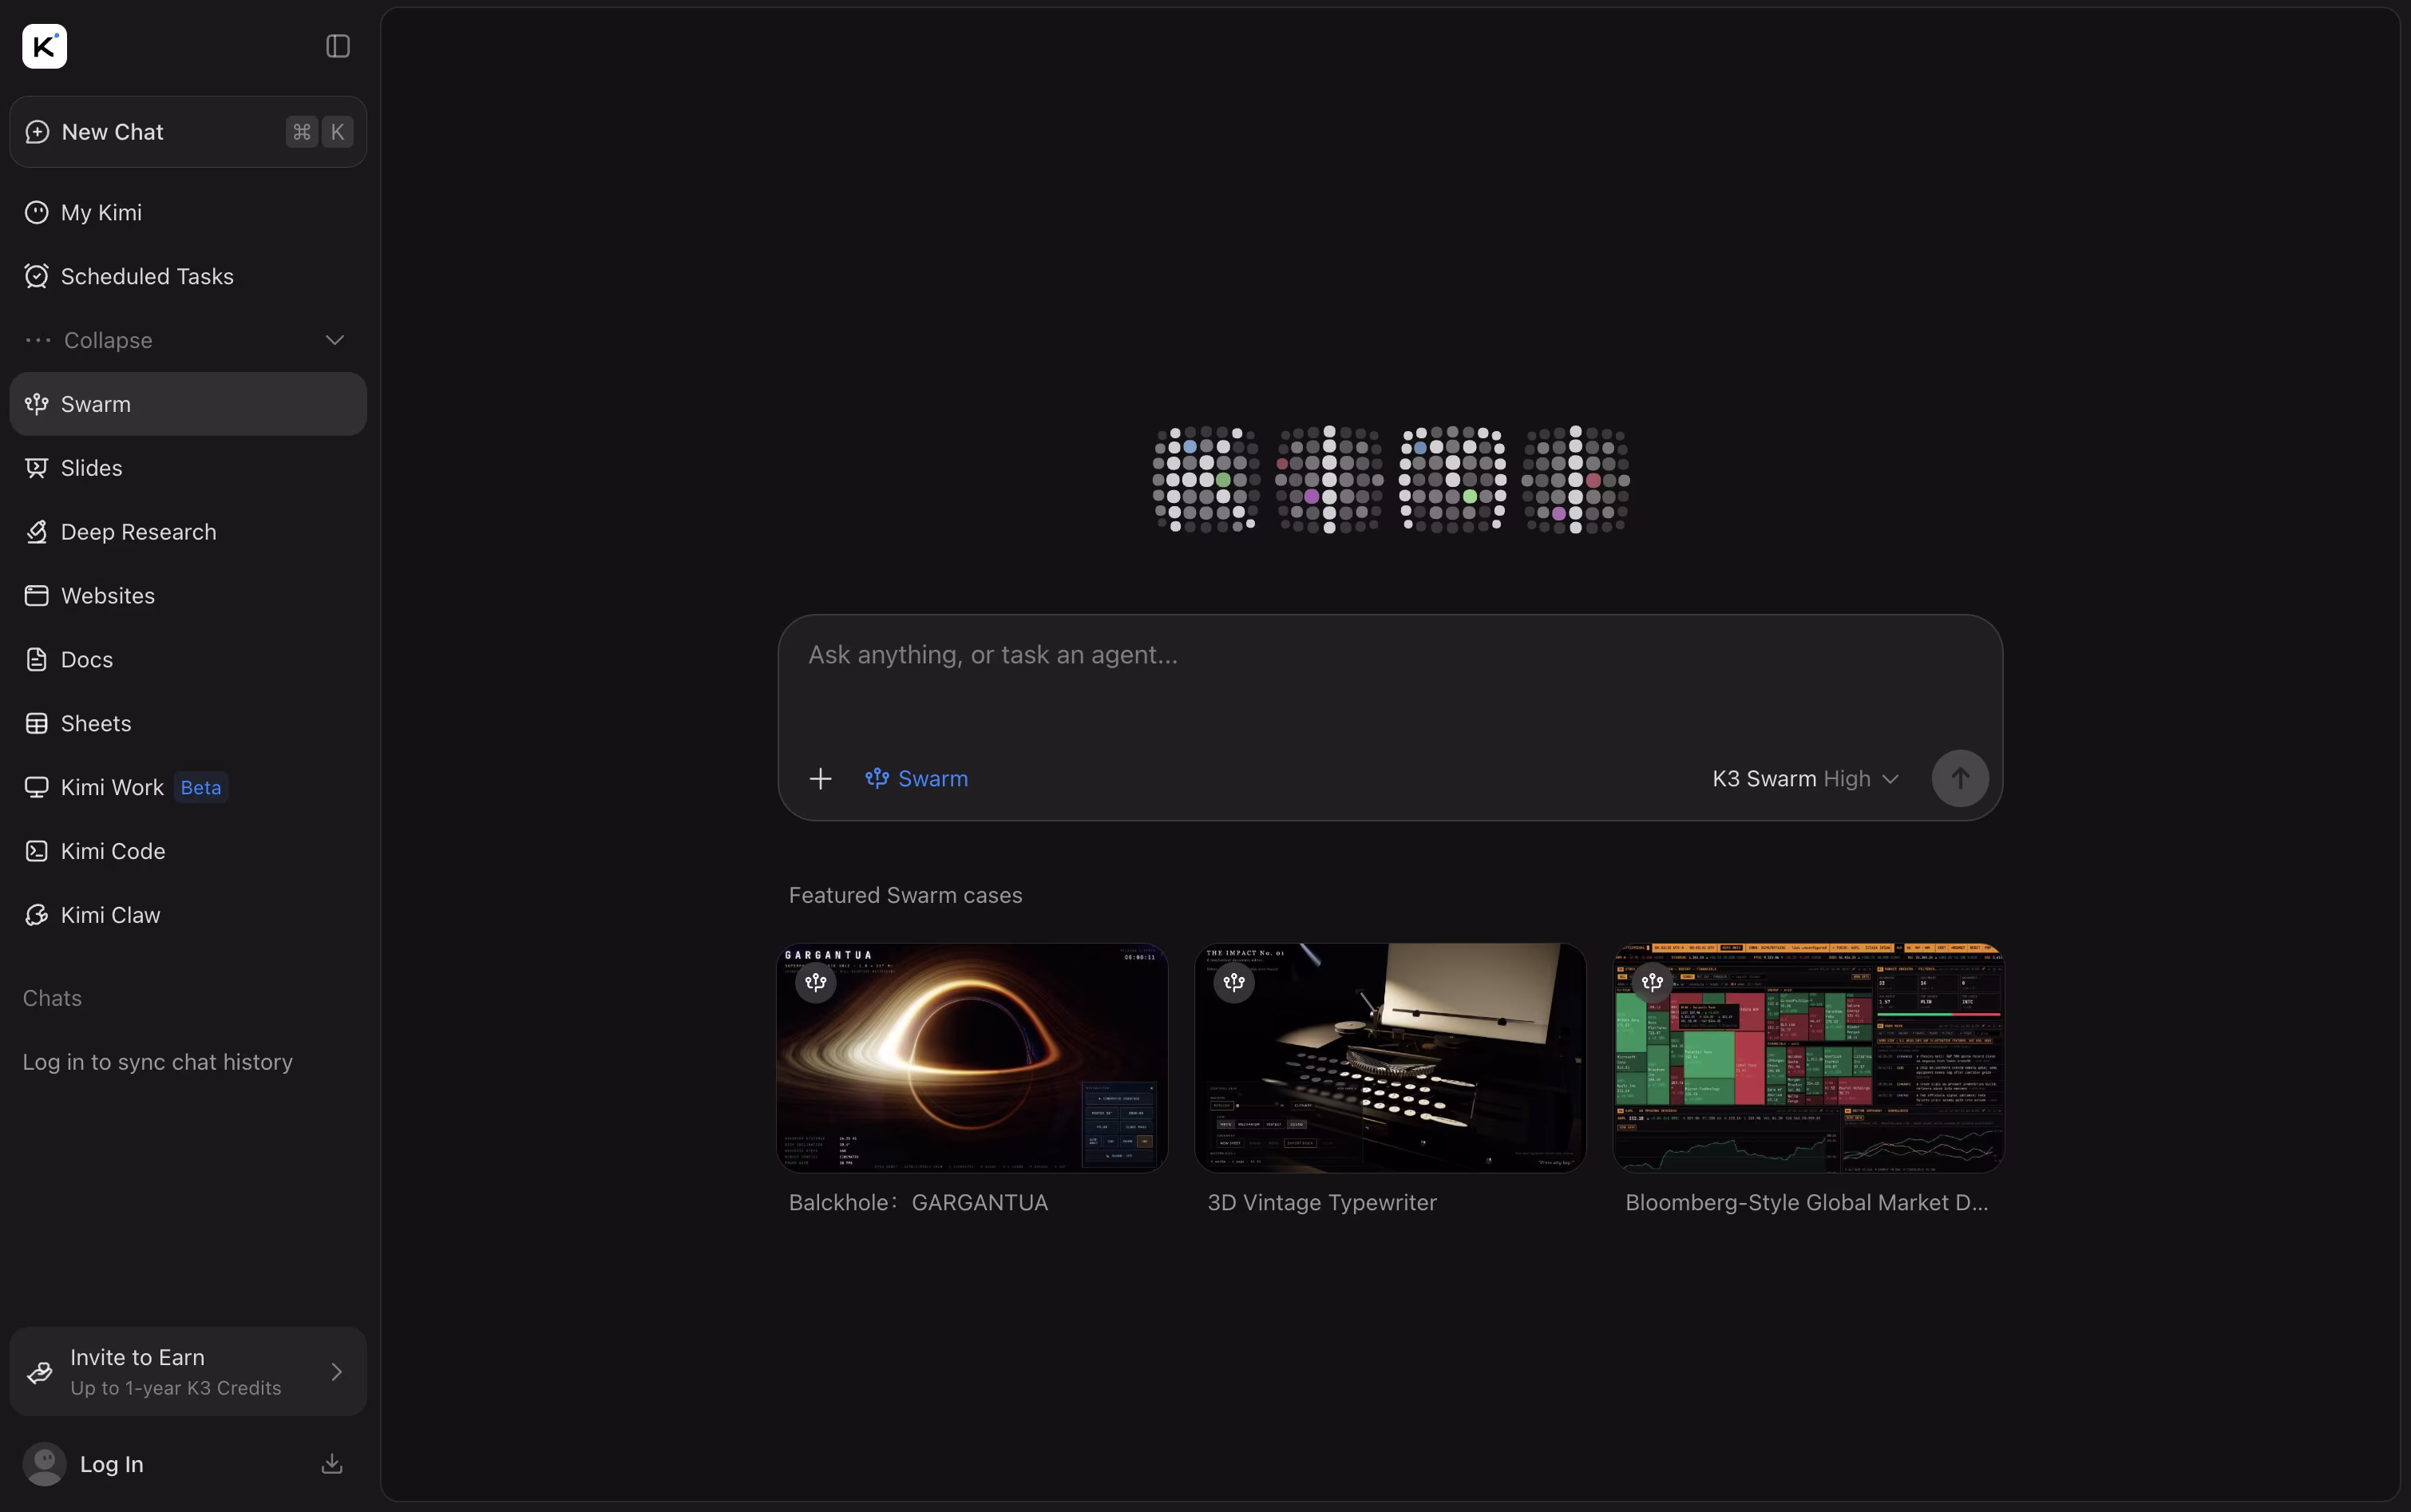Click the Slides presentation icon
This screenshot has width=2411, height=1512.
(37, 468)
